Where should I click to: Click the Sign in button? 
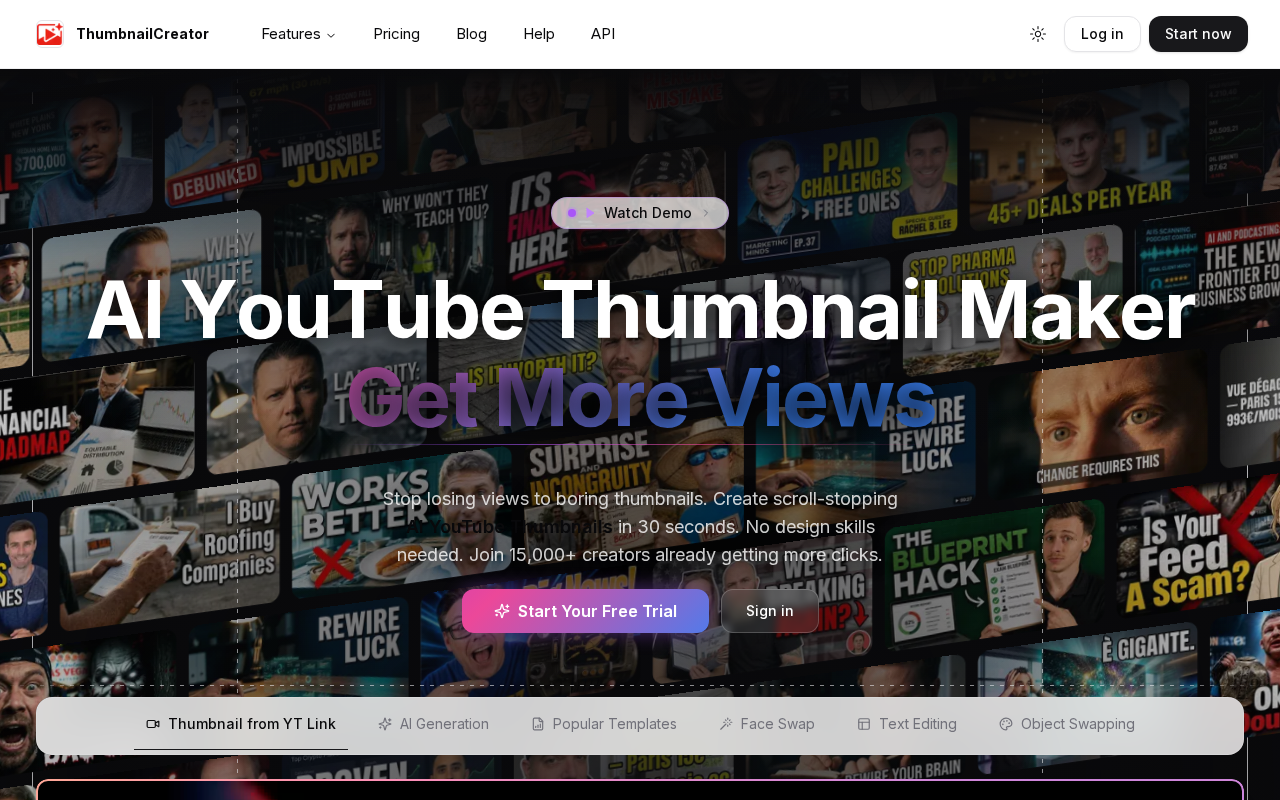click(x=770, y=611)
